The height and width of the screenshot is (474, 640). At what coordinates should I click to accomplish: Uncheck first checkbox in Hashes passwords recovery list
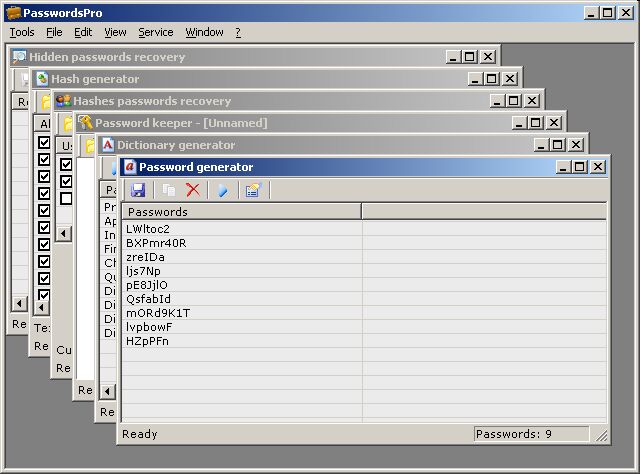coord(66,164)
